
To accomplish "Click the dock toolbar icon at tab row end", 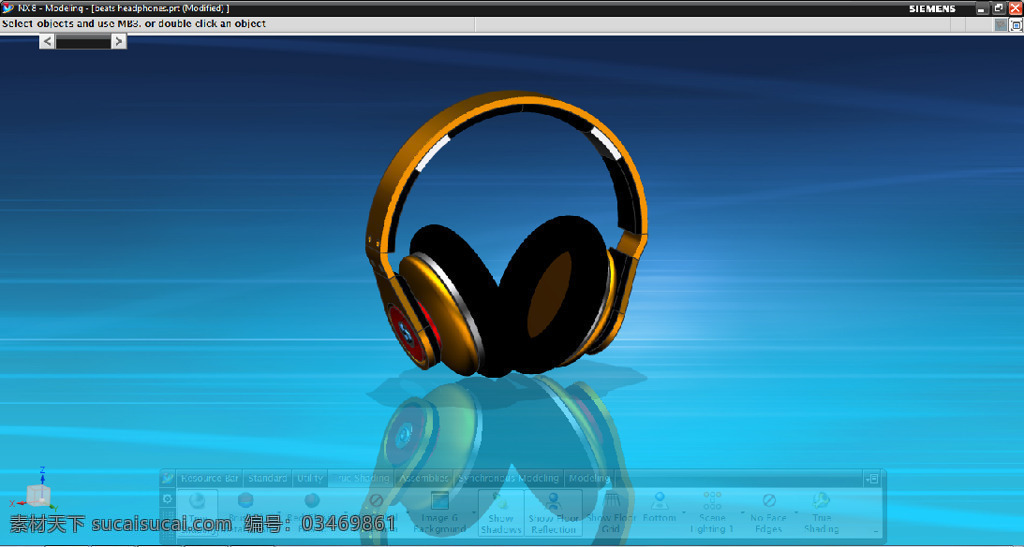I will pos(872,478).
